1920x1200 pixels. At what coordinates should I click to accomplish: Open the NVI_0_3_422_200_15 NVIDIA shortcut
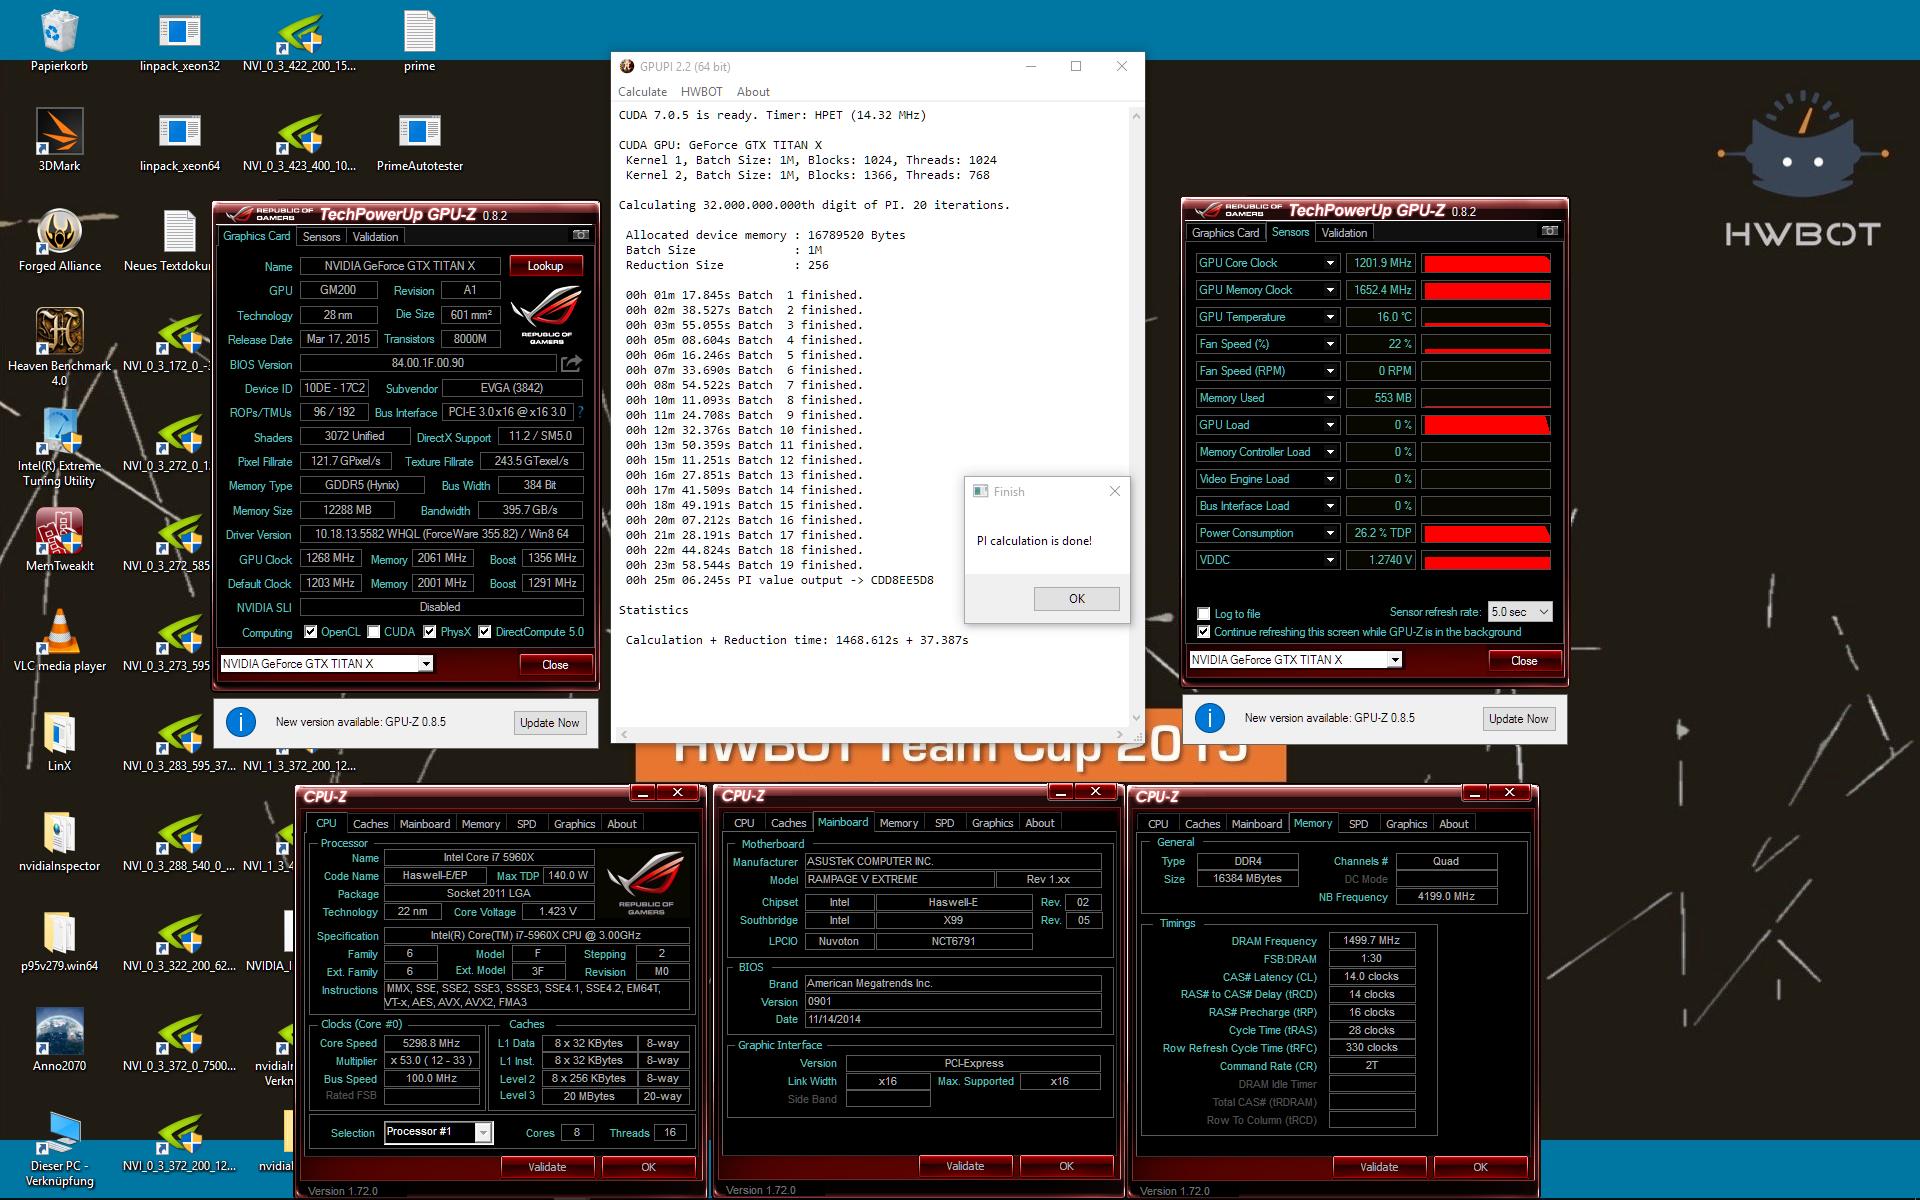point(299,40)
